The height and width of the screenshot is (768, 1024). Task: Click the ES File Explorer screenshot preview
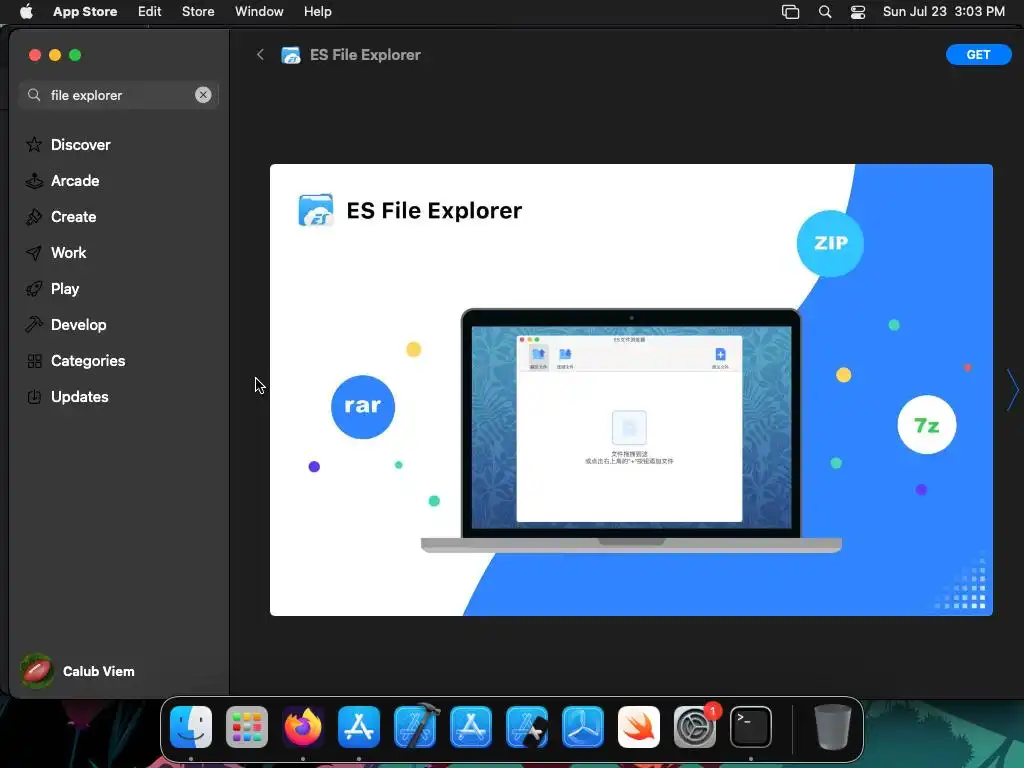click(x=631, y=389)
